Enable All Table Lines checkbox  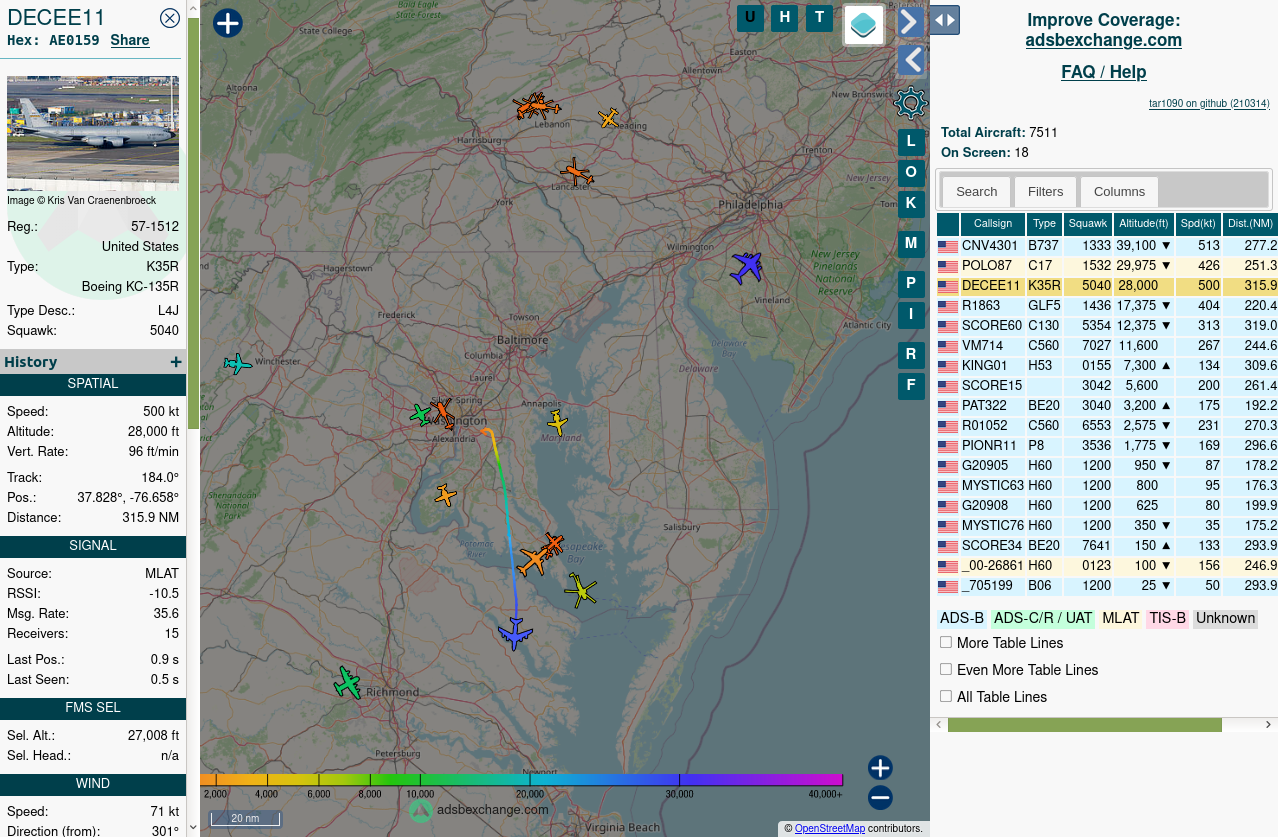tap(946, 696)
